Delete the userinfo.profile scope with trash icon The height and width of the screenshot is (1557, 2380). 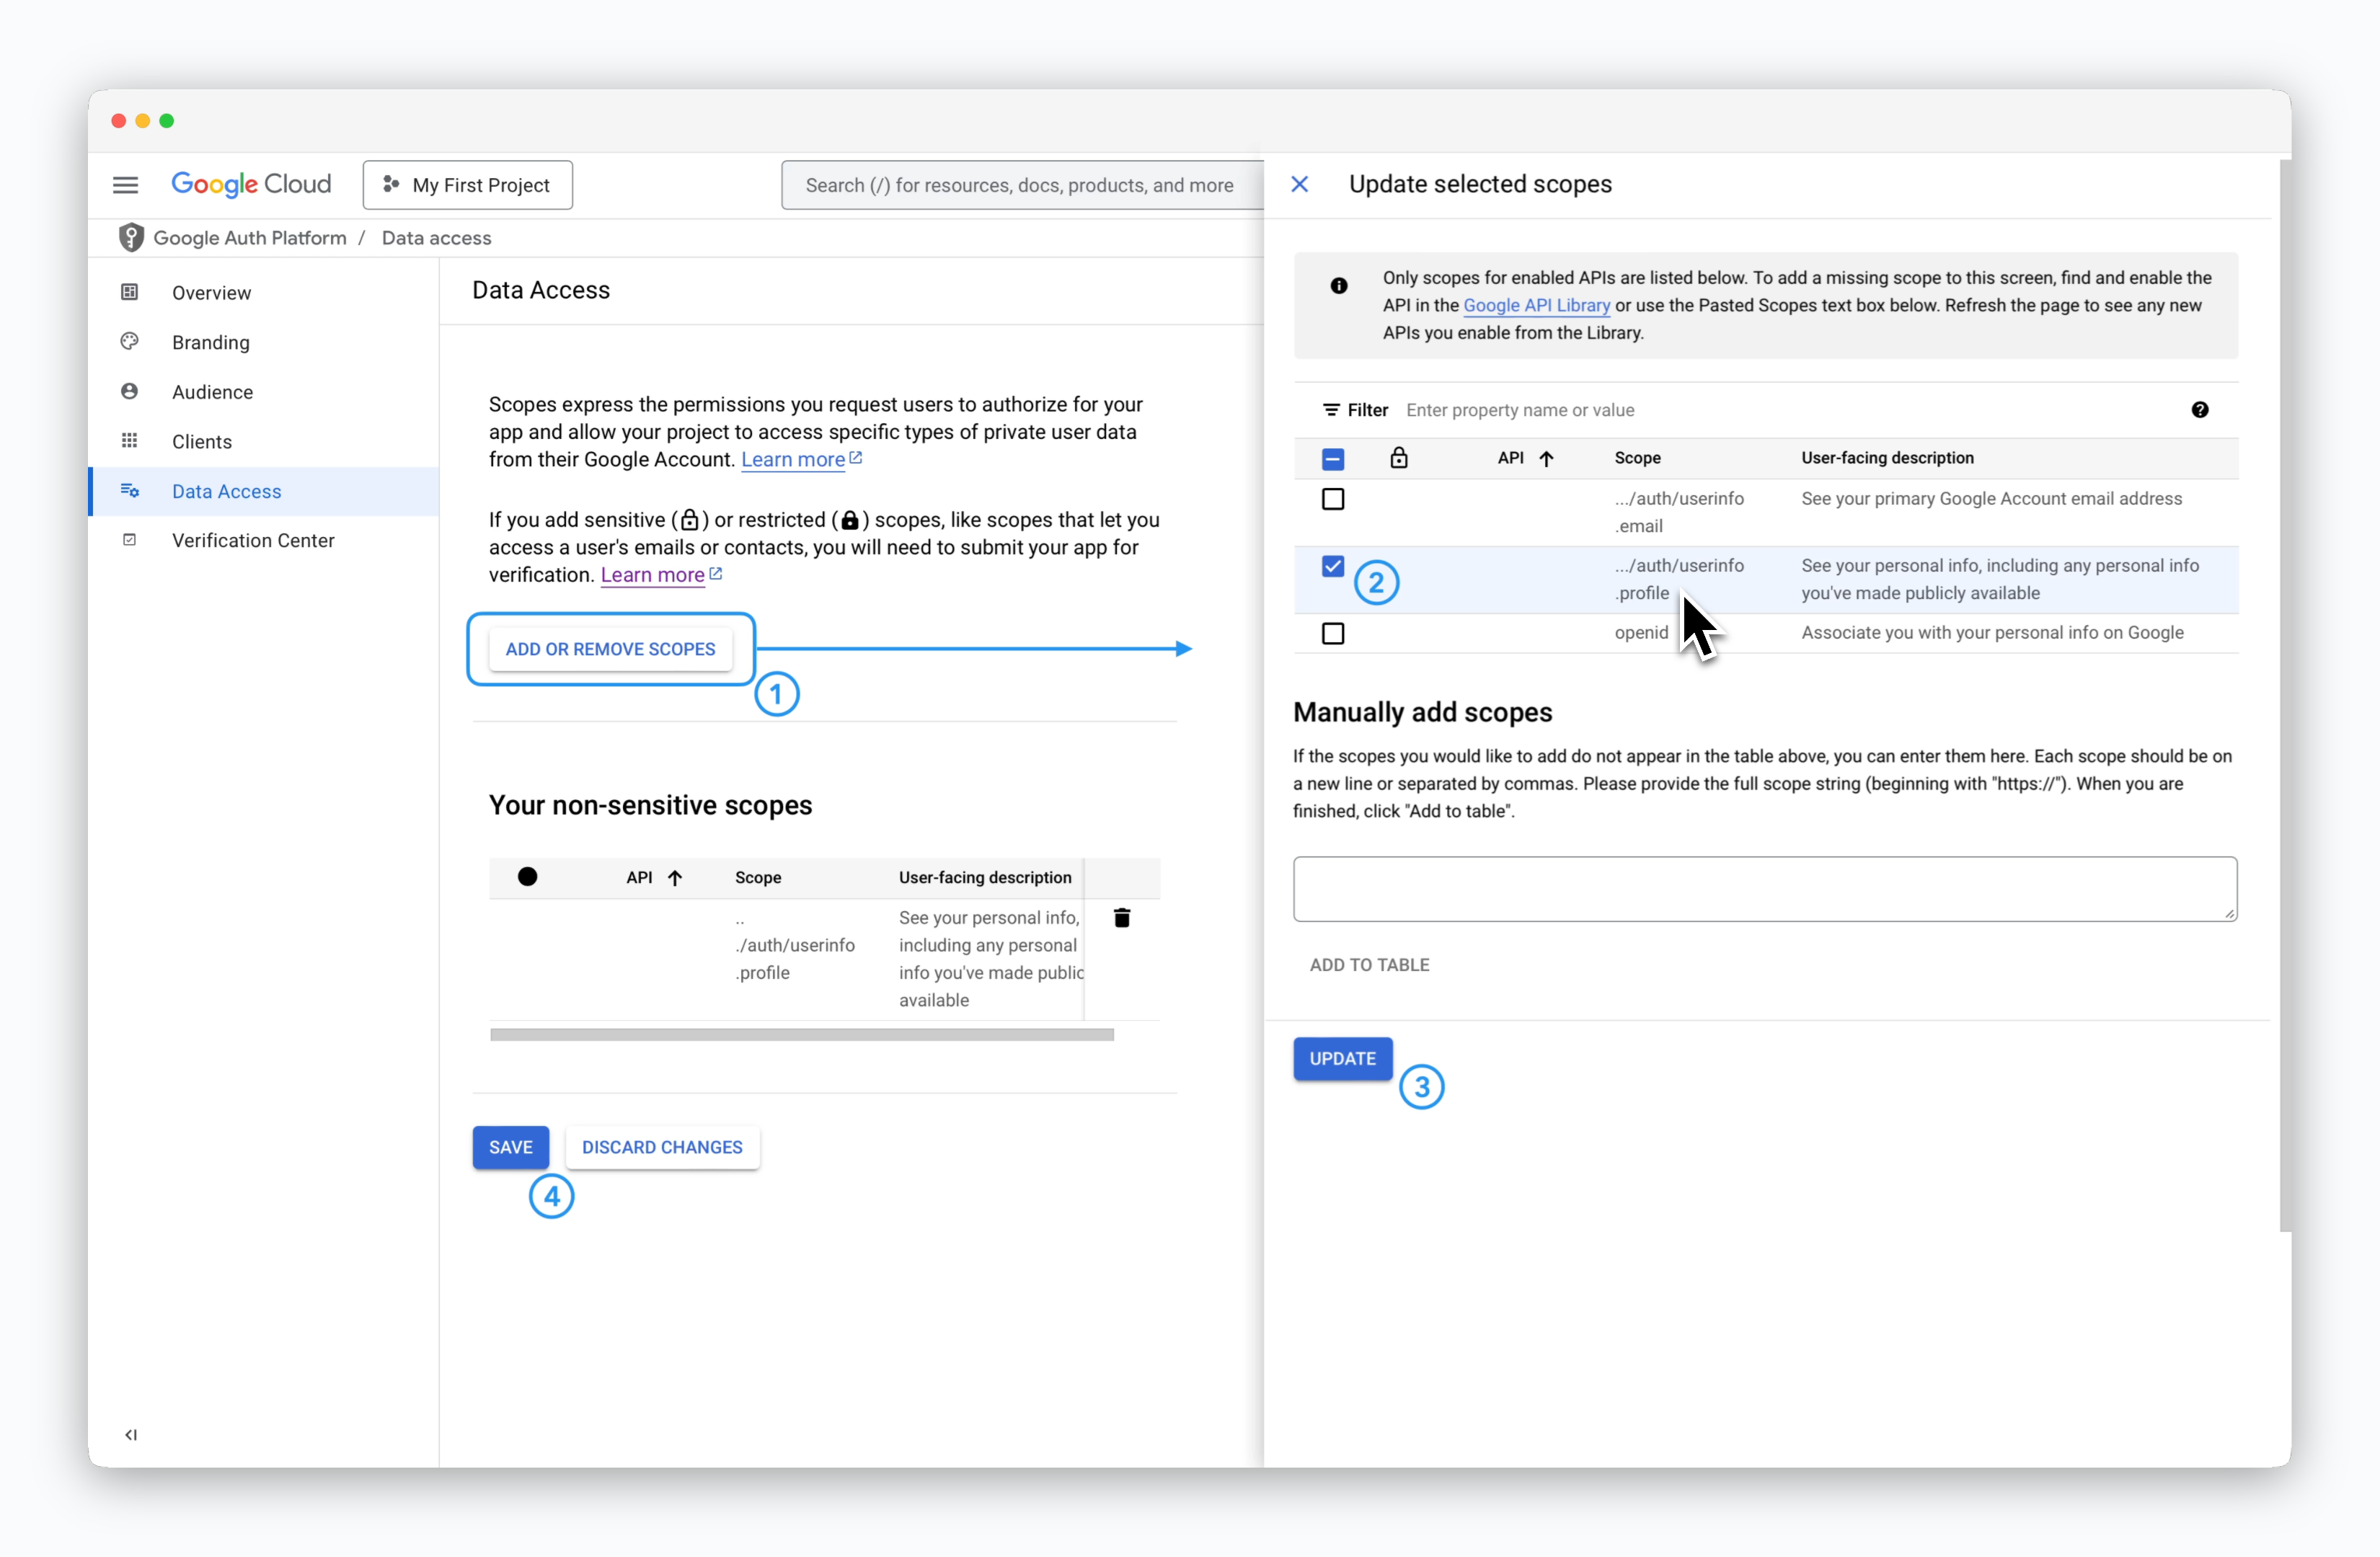(1122, 917)
